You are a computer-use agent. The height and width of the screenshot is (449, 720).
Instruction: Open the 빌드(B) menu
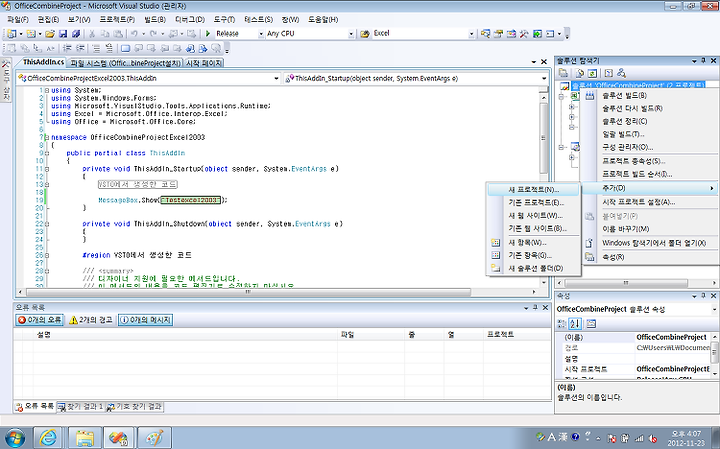pyautogui.click(x=155, y=19)
